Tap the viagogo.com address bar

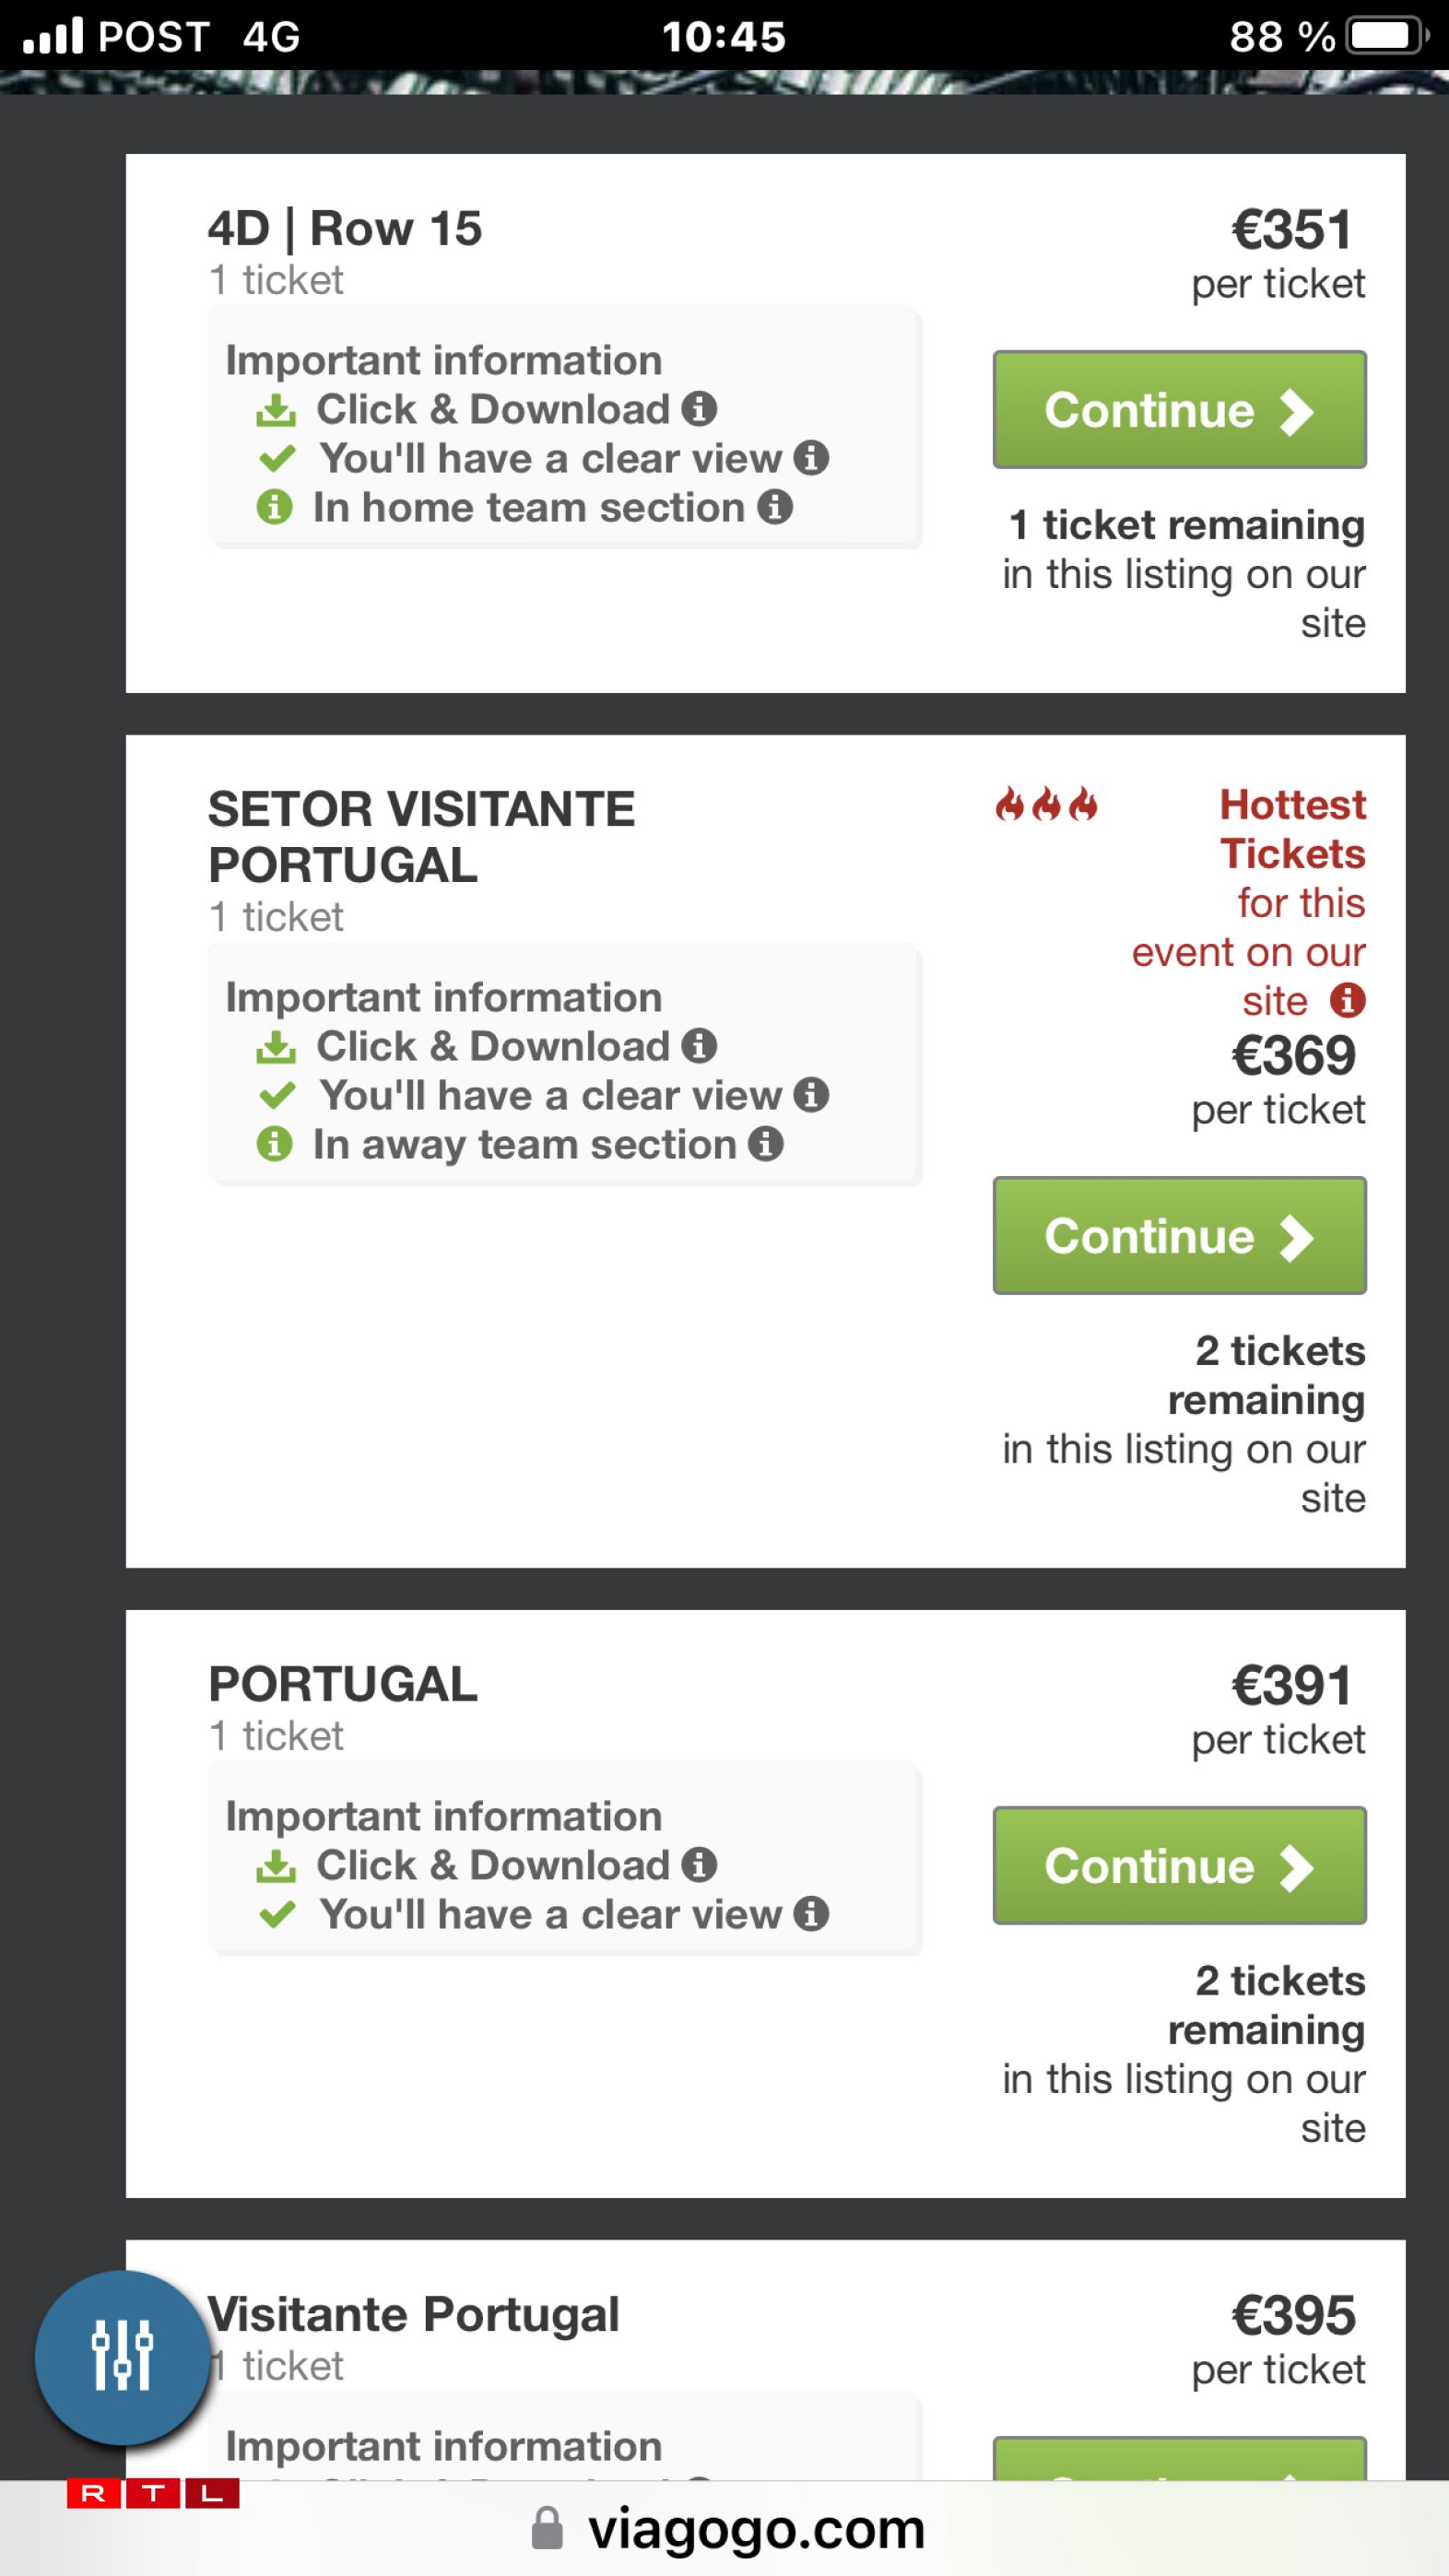tap(756, 2530)
